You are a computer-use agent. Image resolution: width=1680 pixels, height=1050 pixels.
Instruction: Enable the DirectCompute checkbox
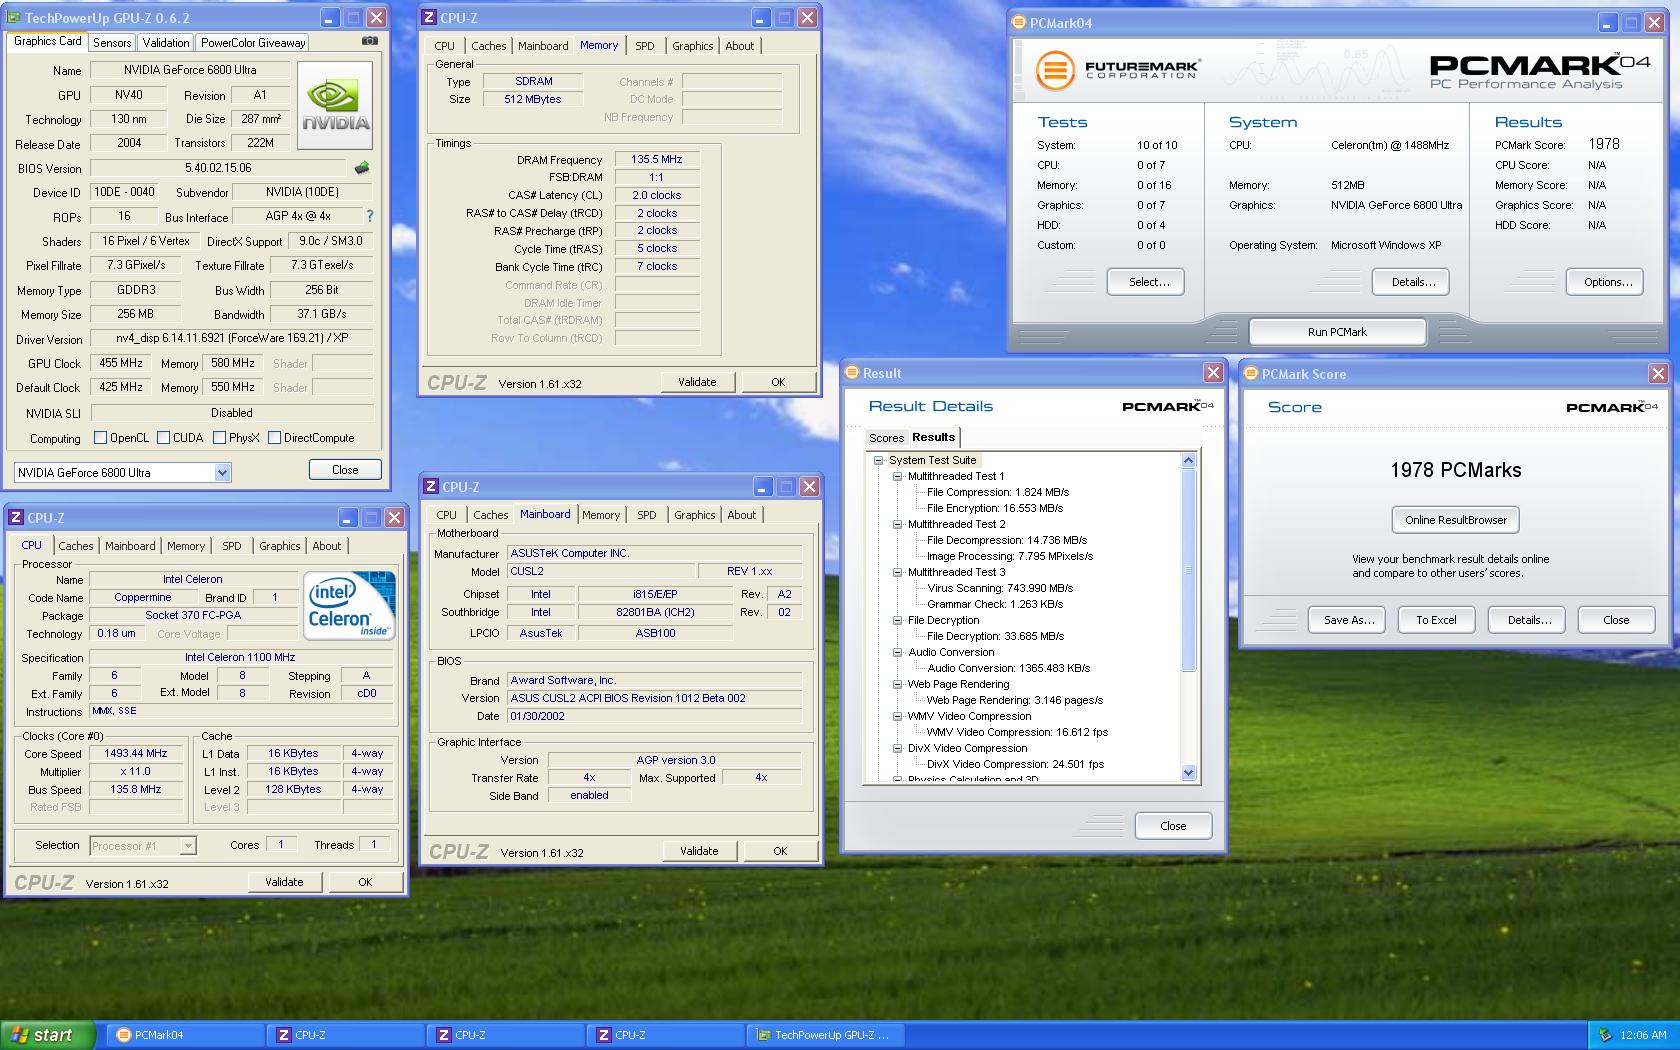(274, 437)
